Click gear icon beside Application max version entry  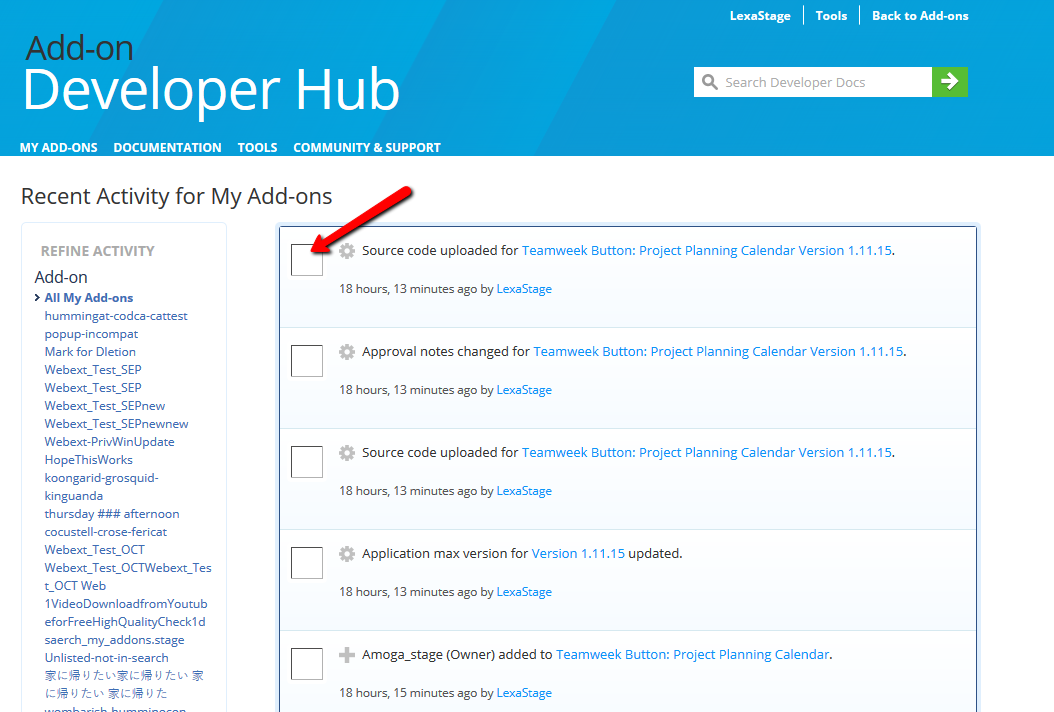tap(347, 553)
